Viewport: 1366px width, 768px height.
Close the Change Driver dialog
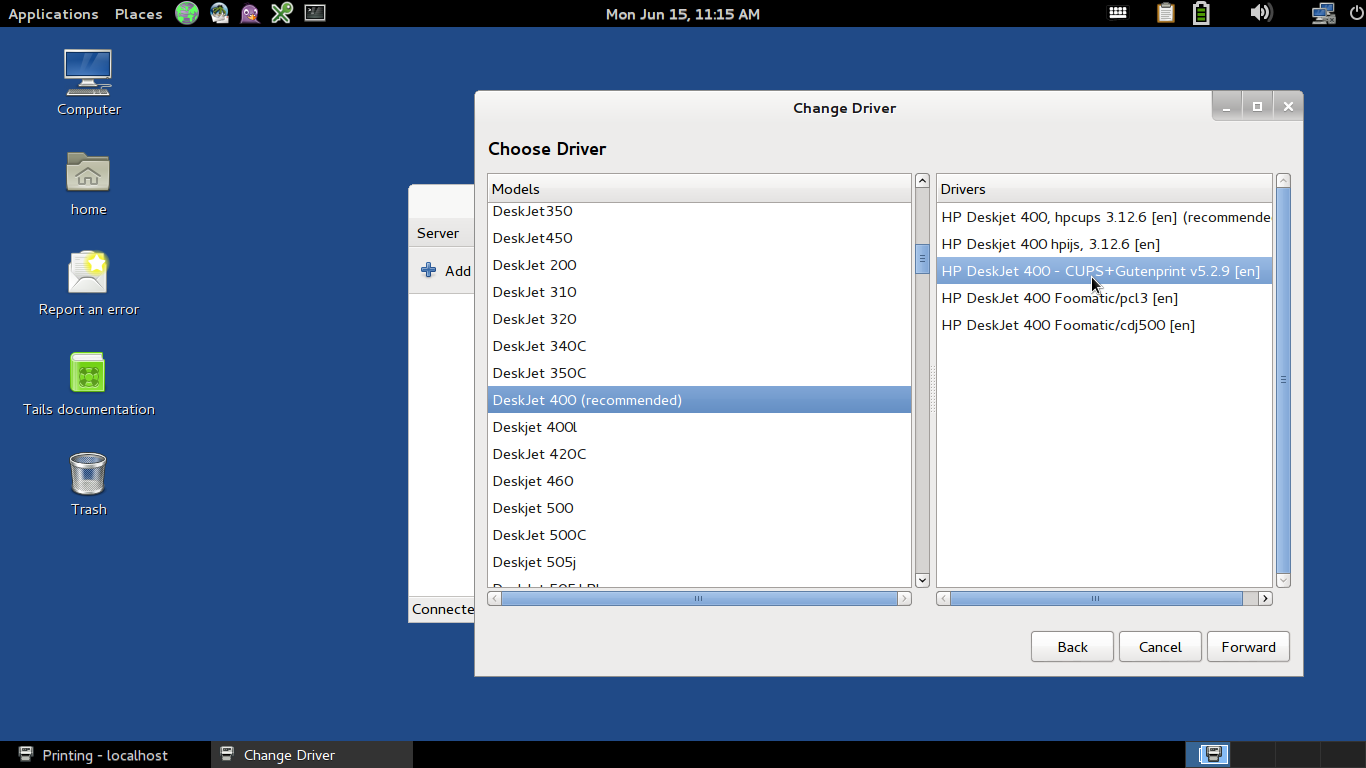pos(1288,106)
